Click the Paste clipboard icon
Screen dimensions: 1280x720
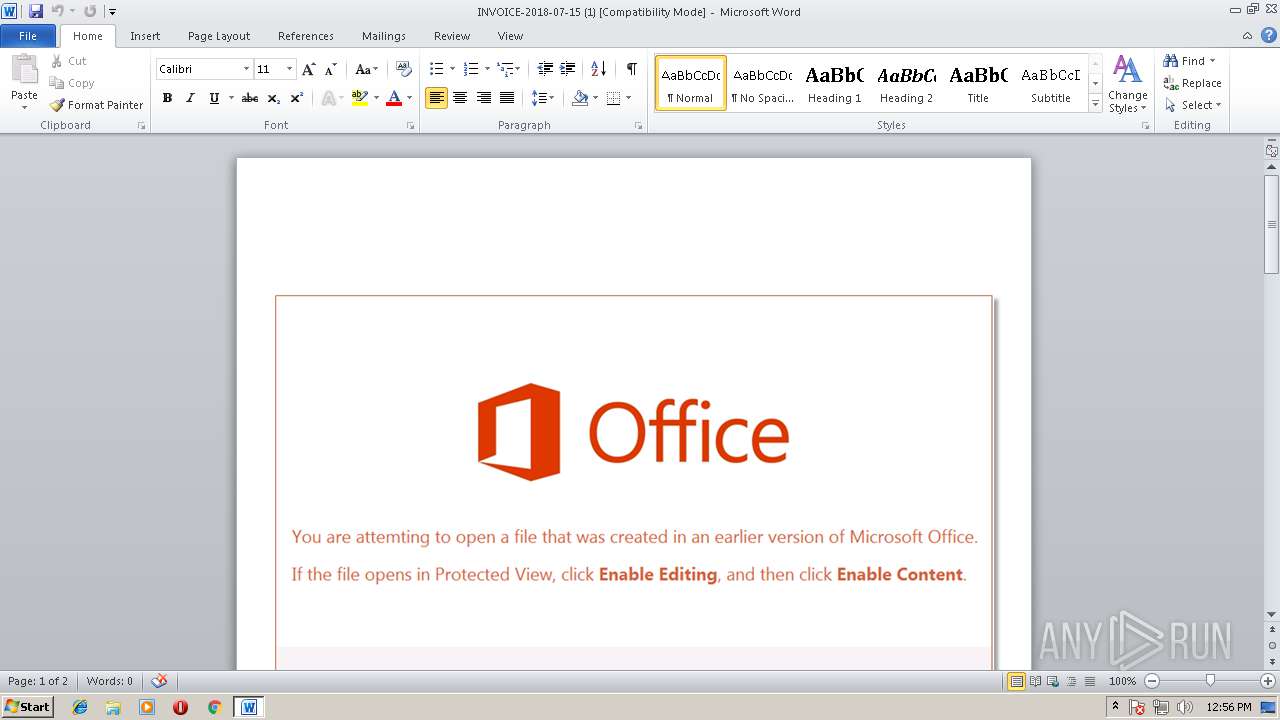(24, 71)
